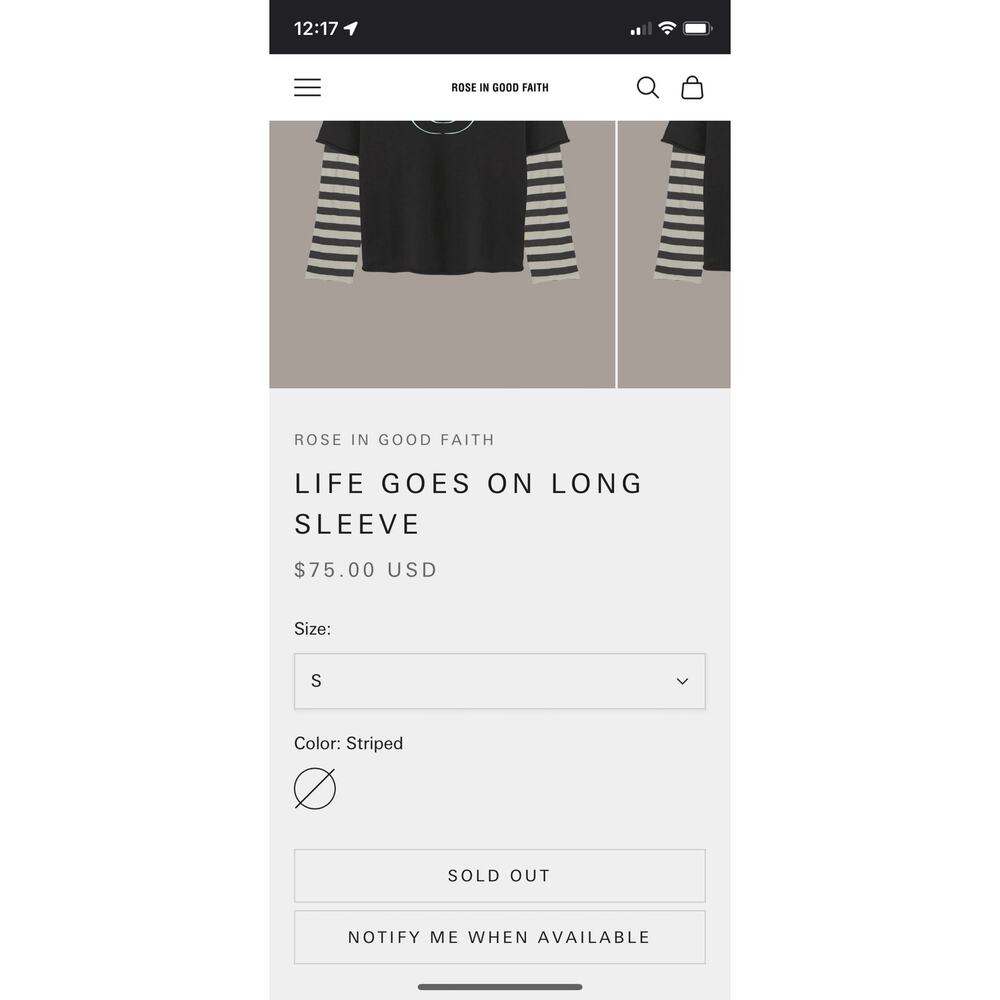
Task: Tap the Rose In Good Faith vendor label
Action: [394, 439]
